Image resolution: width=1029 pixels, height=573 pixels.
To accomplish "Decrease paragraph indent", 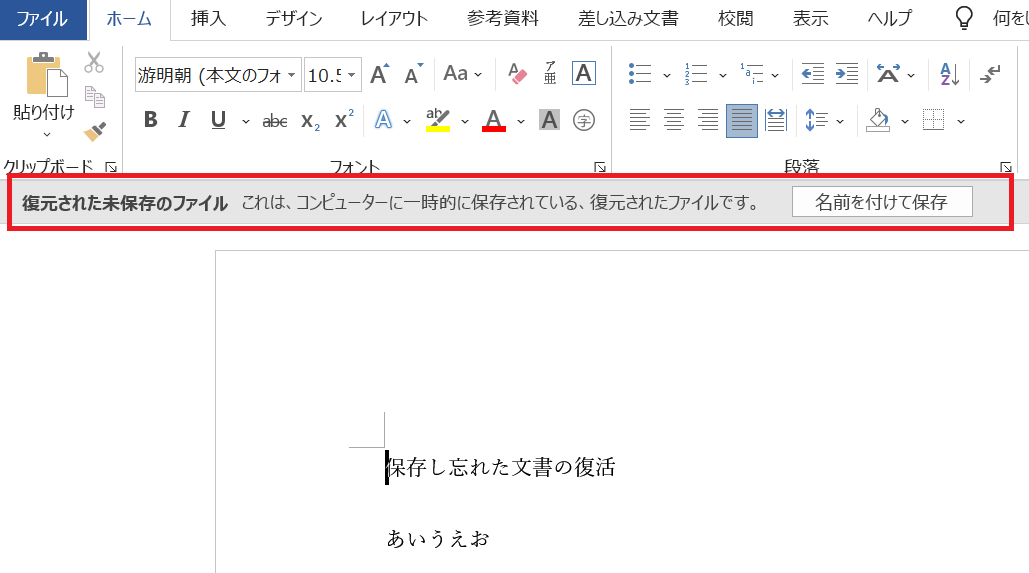I will (x=812, y=74).
